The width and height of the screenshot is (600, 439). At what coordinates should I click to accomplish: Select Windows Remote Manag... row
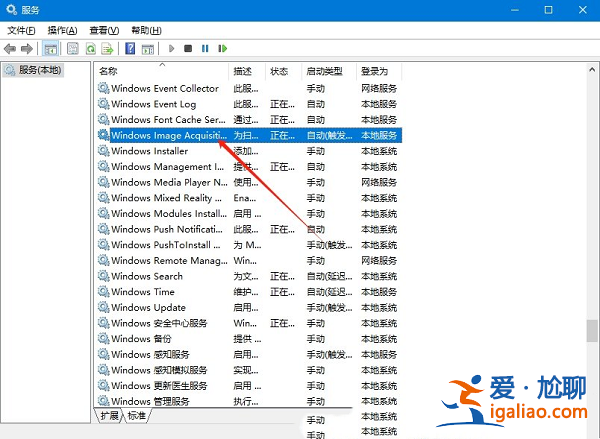point(249,261)
